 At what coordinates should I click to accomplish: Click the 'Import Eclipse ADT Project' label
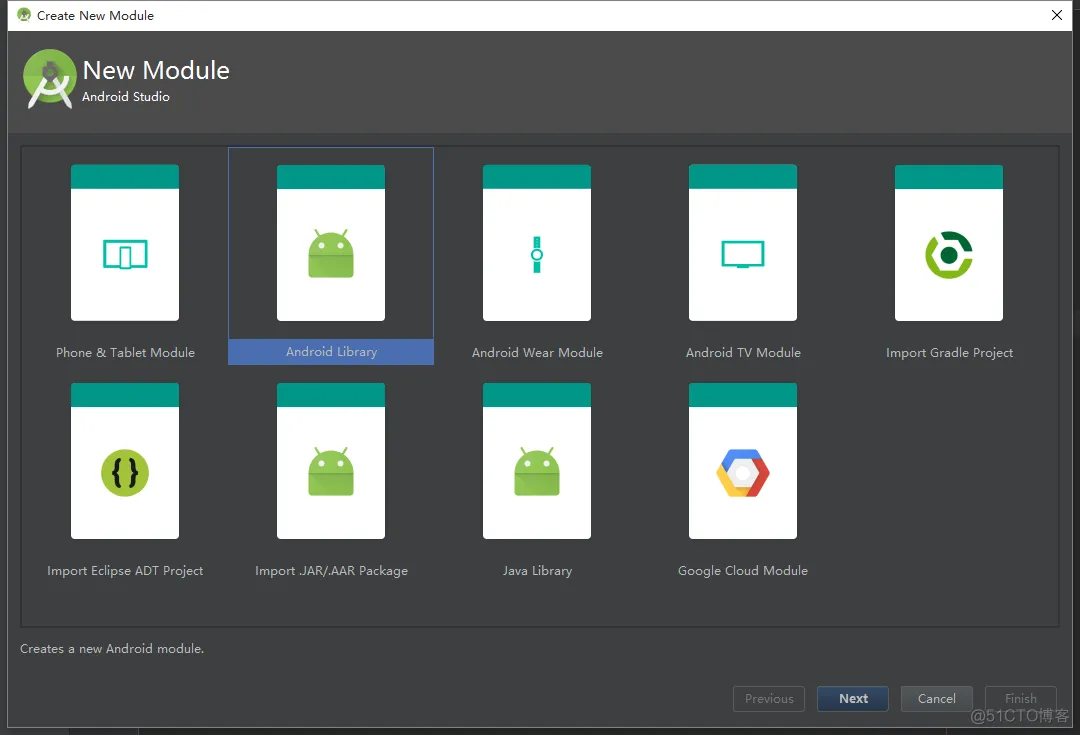[x=125, y=571]
